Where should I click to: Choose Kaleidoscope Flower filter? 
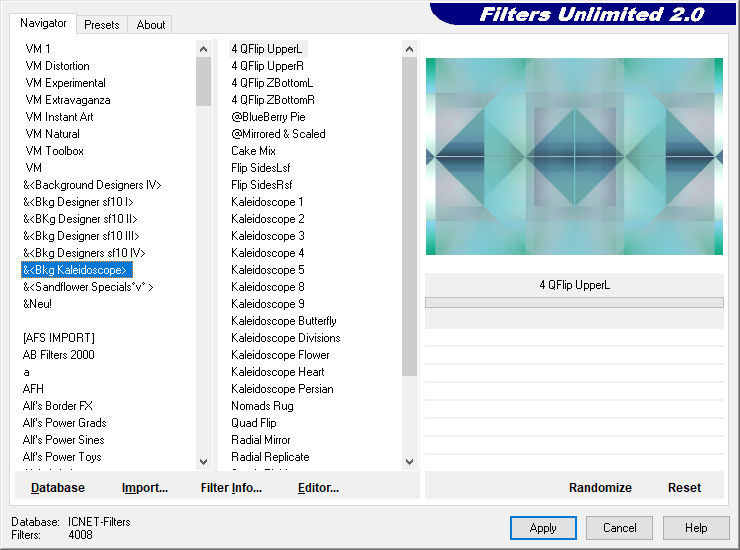[280, 355]
